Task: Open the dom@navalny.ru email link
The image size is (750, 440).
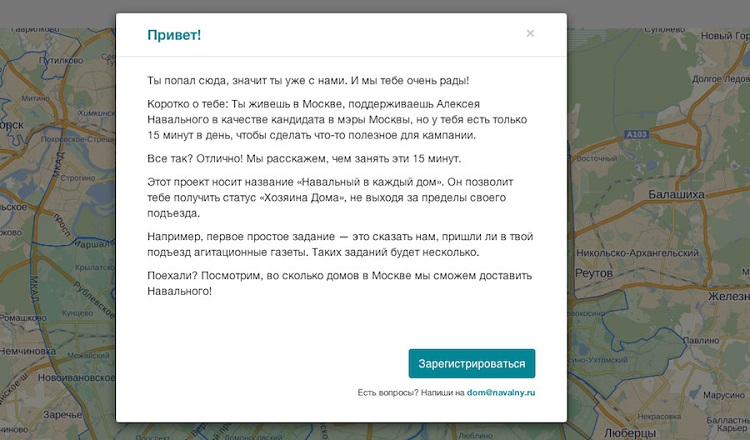Action: [501, 393]
